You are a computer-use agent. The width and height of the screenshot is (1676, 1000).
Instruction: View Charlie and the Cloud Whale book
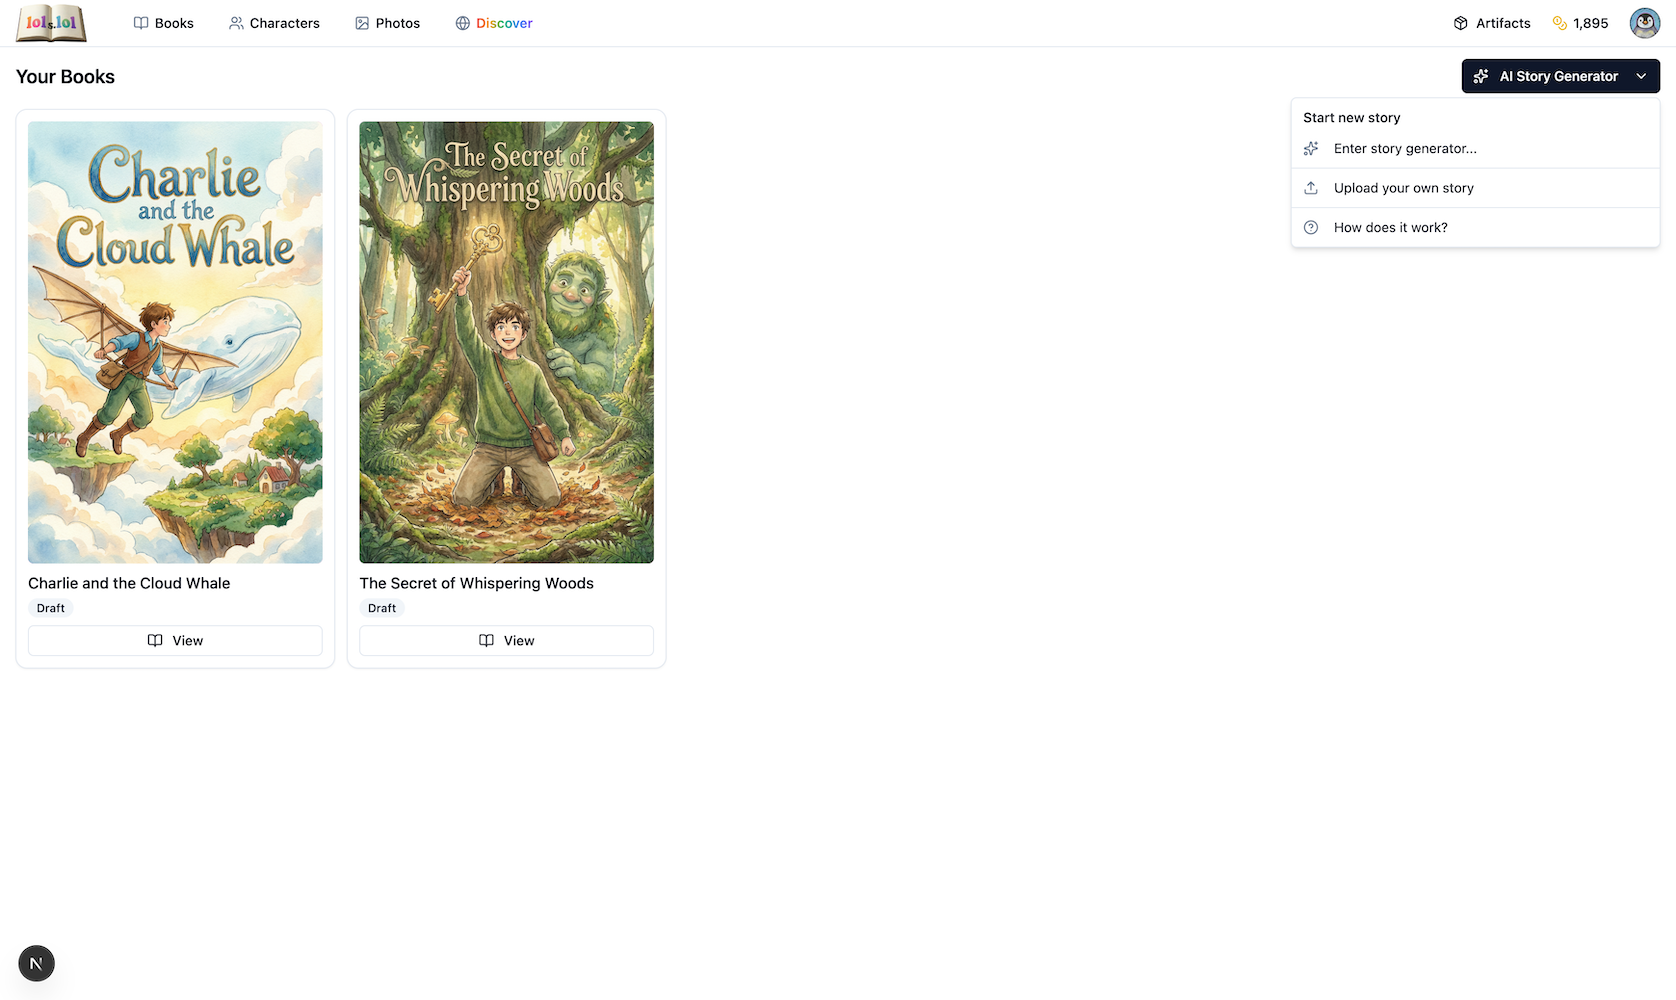175,641
